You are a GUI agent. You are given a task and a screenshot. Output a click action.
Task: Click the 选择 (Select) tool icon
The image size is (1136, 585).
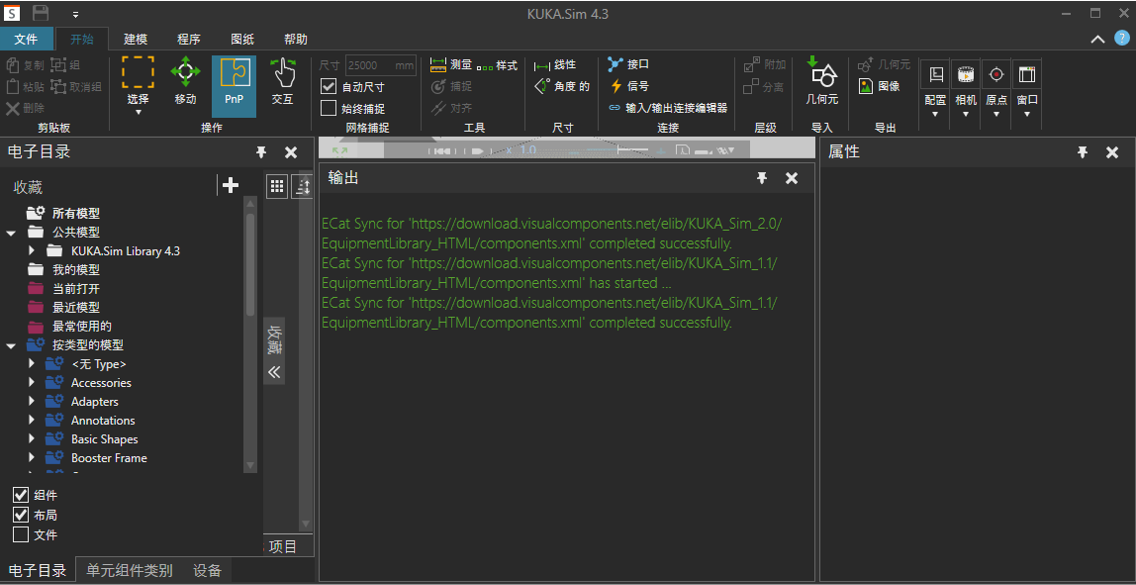click(138, 75)
